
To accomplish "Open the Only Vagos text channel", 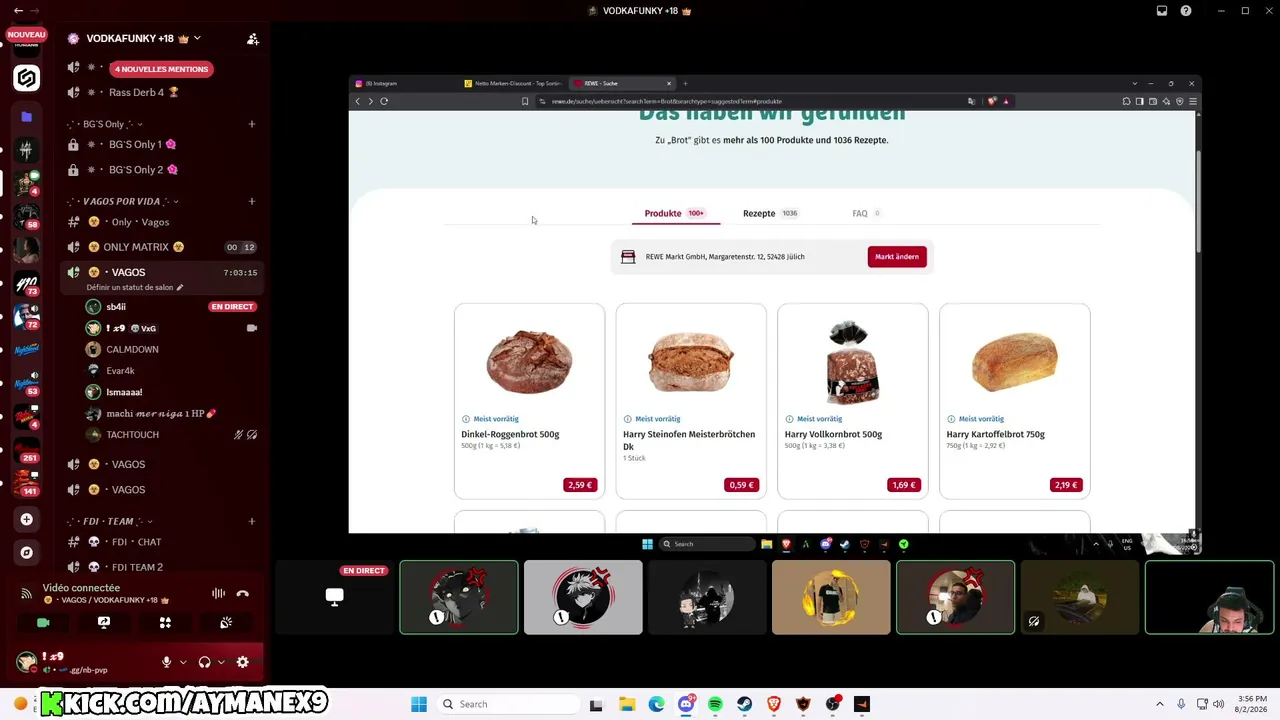I will point(162,222).
